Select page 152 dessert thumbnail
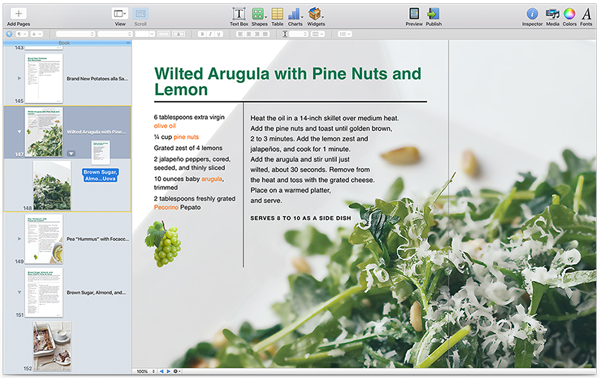The height and width of the screenshot is (378, 600). pos(52,346)
